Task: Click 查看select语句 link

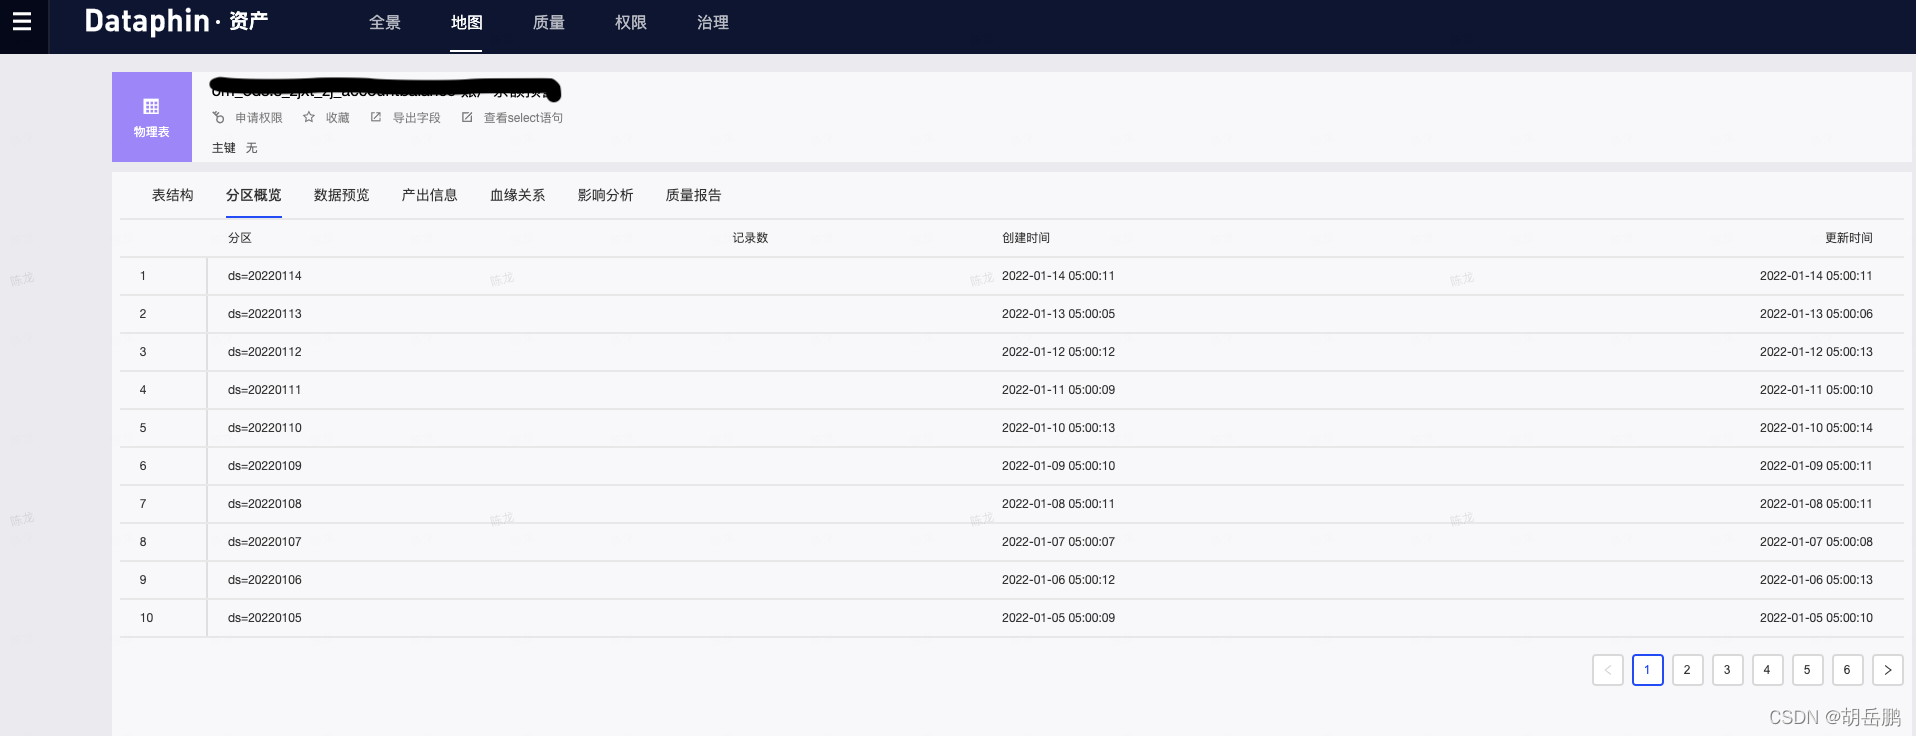Action: coord(523,118)
